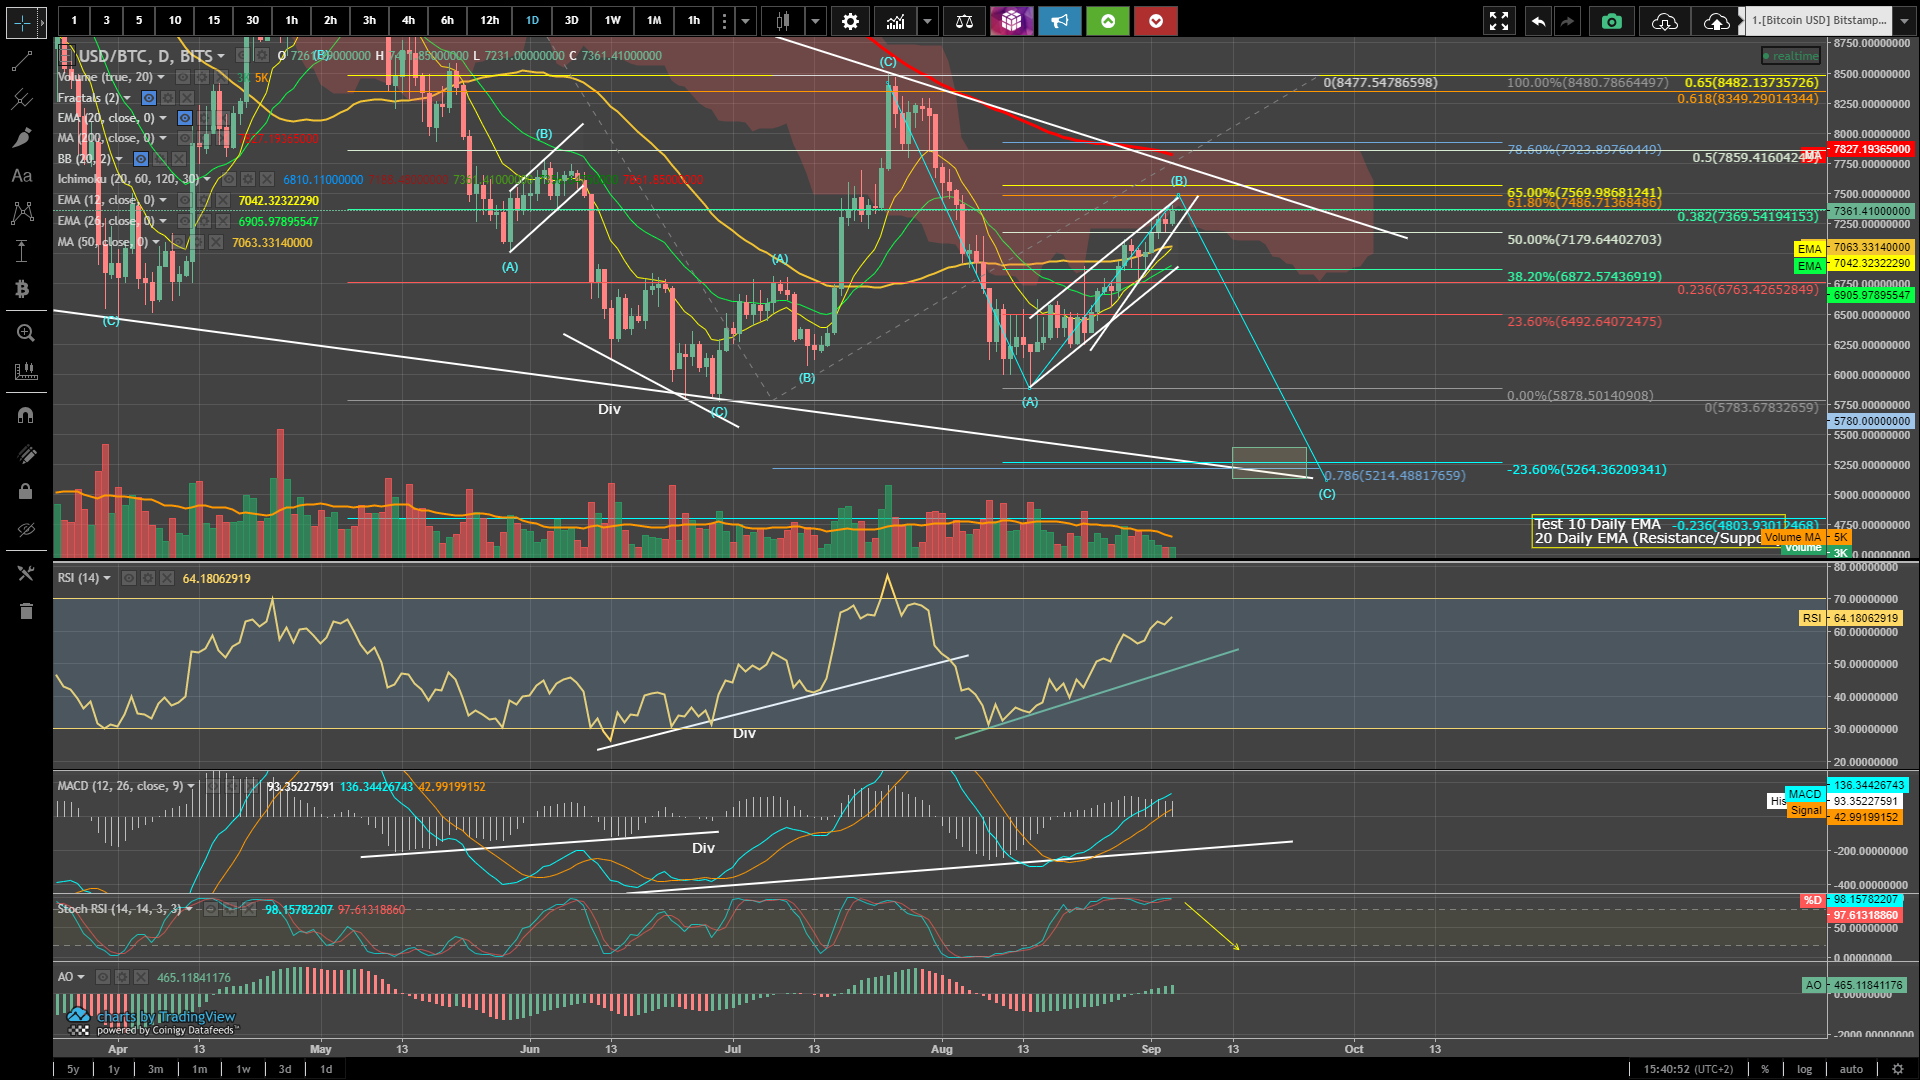The width and height of the screenshot is (1920, 1080).
Task: Expand the USD/BTC symbol dropdown arrow
Action: pos(221,56)
